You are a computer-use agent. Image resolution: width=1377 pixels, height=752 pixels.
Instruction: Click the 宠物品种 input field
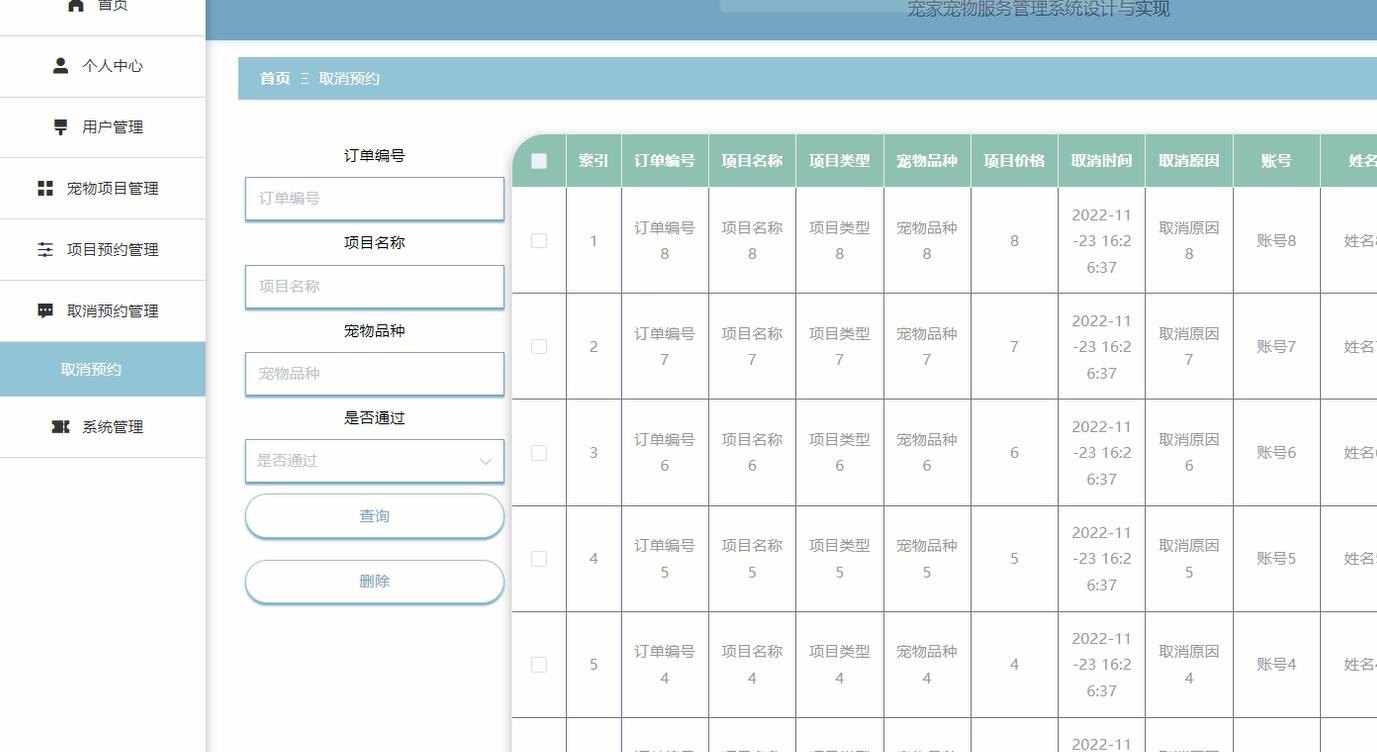[374, 373]
